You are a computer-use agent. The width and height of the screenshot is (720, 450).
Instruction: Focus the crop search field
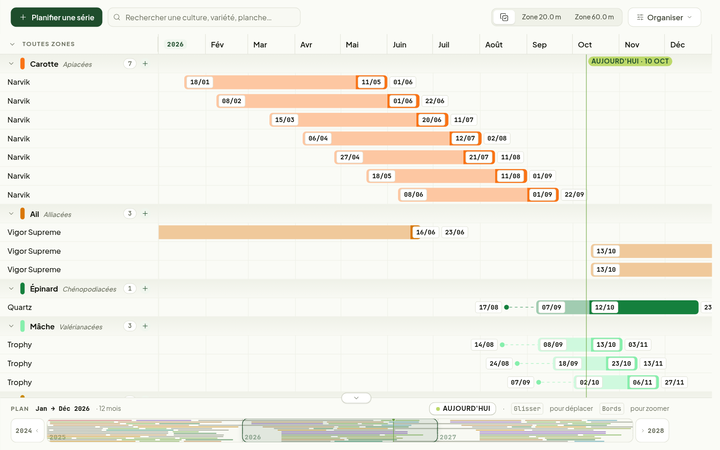point(204,17)
